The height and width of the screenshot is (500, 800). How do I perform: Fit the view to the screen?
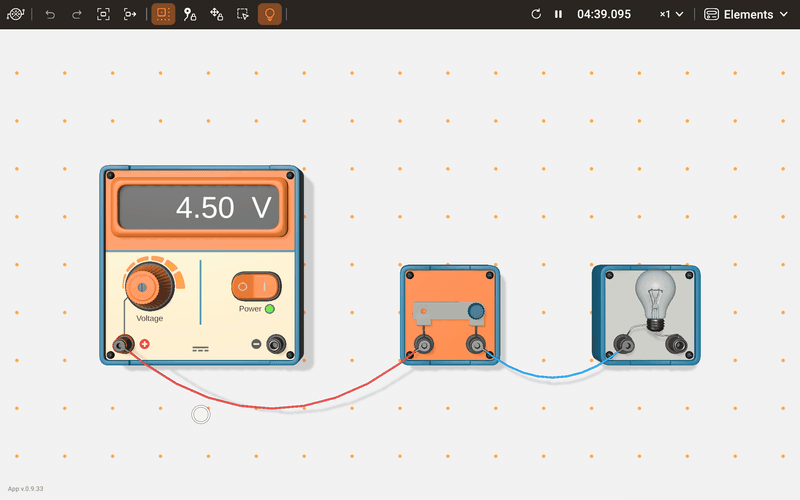pos(104,14)
